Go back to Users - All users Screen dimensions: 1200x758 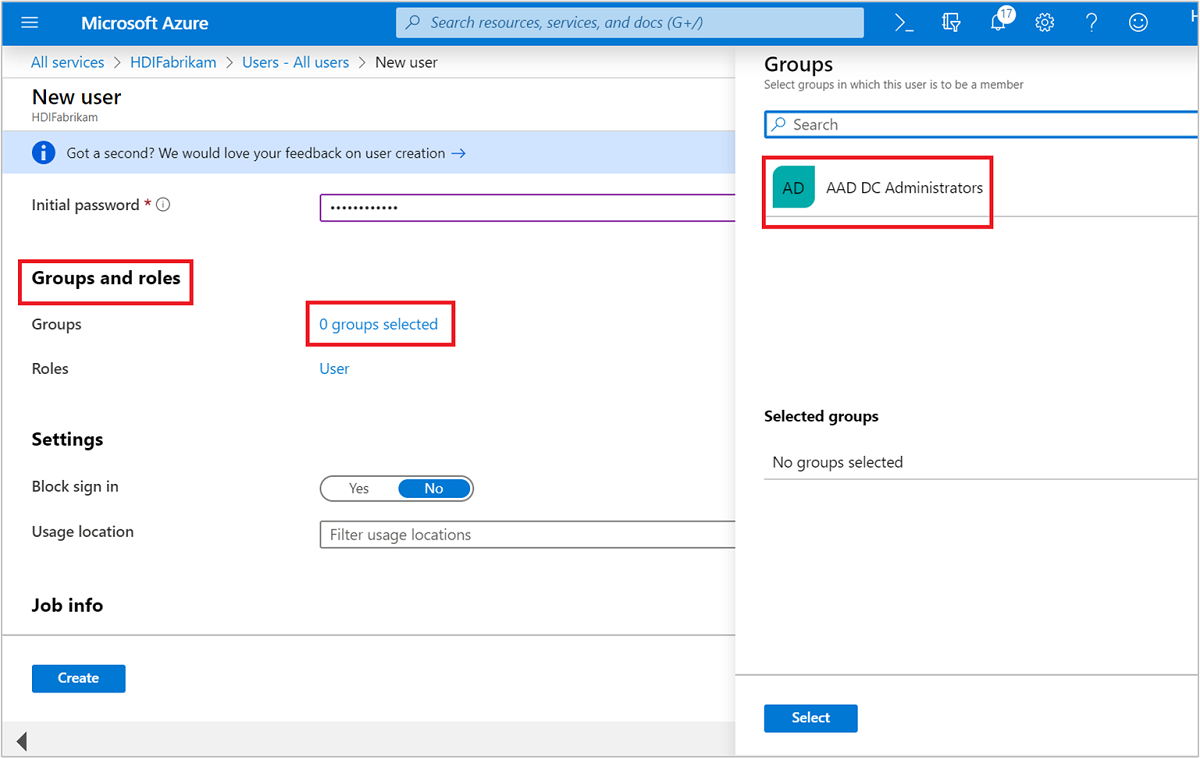pos(295,62)
